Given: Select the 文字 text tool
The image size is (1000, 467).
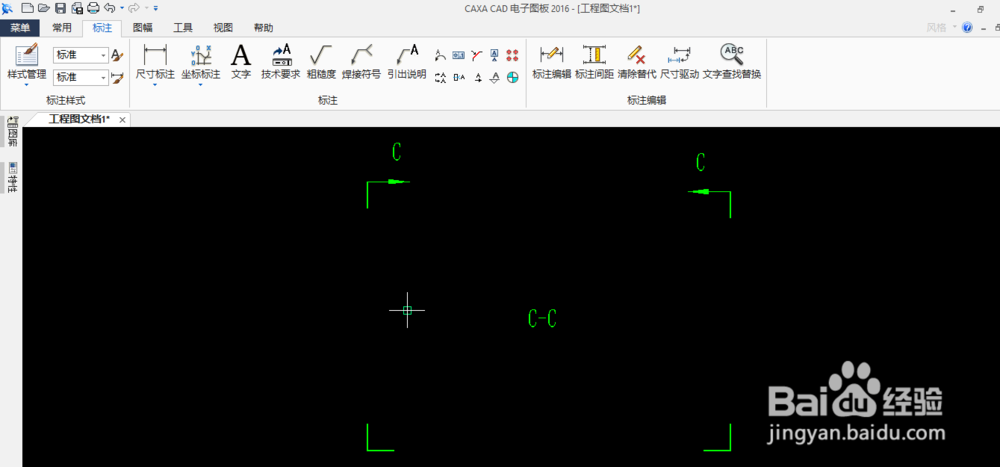Looking at the screenshot, I should point(240,62).
